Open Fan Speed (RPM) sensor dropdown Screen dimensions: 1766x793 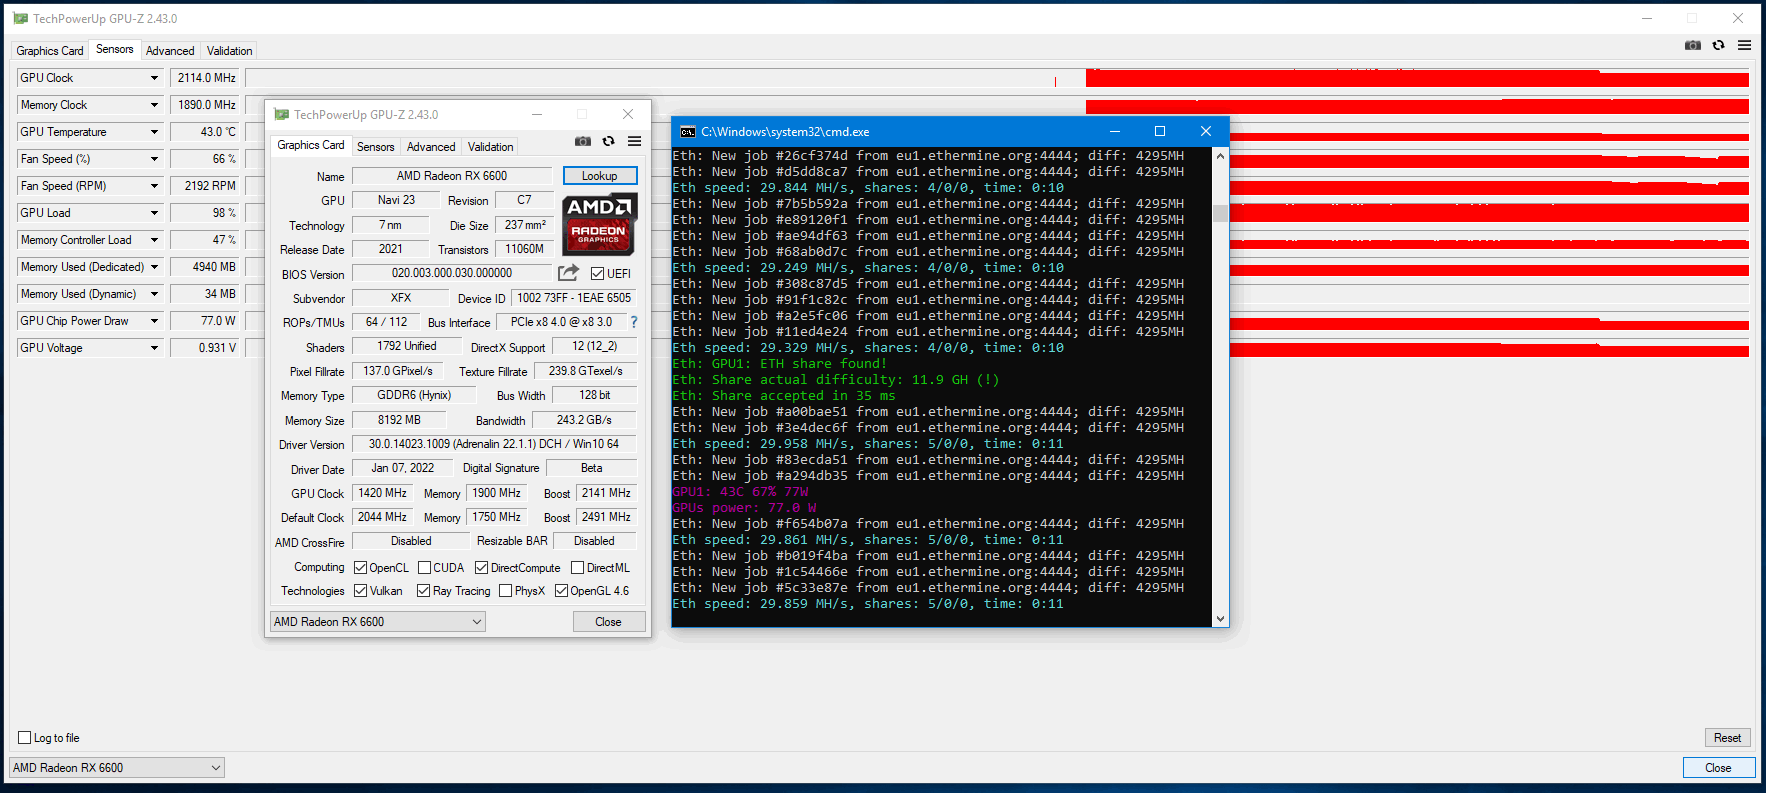point(154,186)
